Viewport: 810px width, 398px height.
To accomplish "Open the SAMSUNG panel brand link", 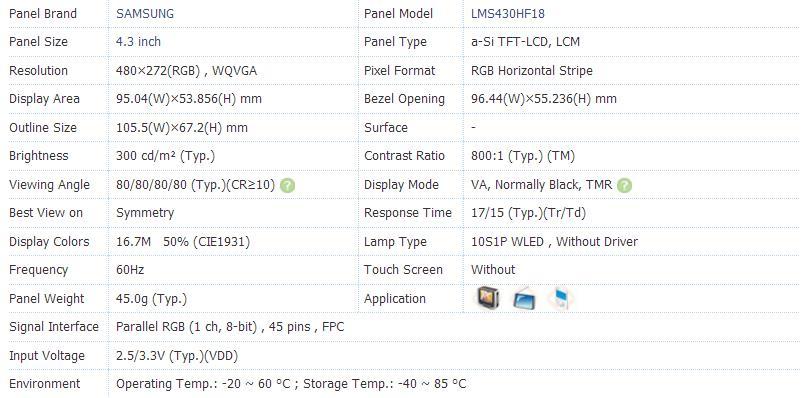I will 145,14.
